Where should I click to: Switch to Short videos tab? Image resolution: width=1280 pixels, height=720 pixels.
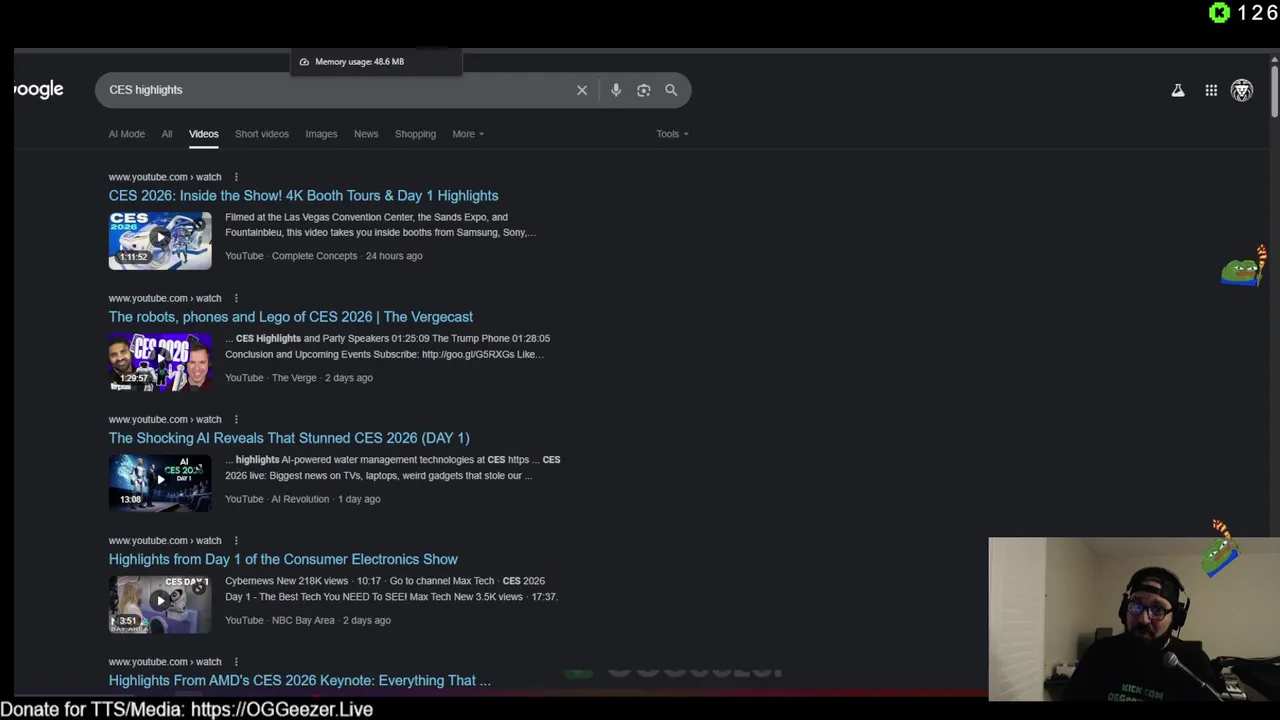click(x=262, y=134)
